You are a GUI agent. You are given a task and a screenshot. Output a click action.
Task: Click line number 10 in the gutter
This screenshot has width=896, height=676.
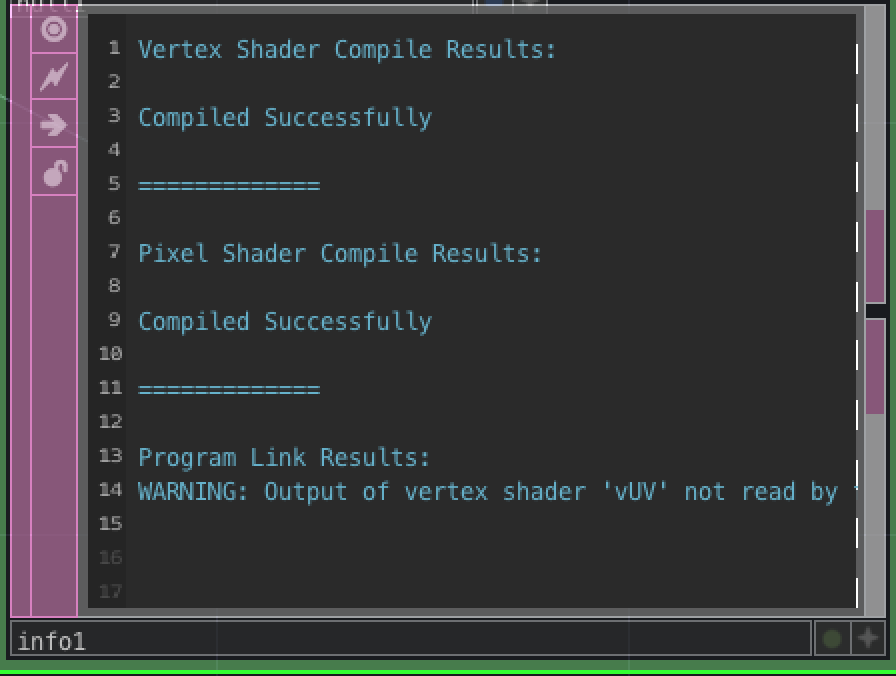(110, 354)
